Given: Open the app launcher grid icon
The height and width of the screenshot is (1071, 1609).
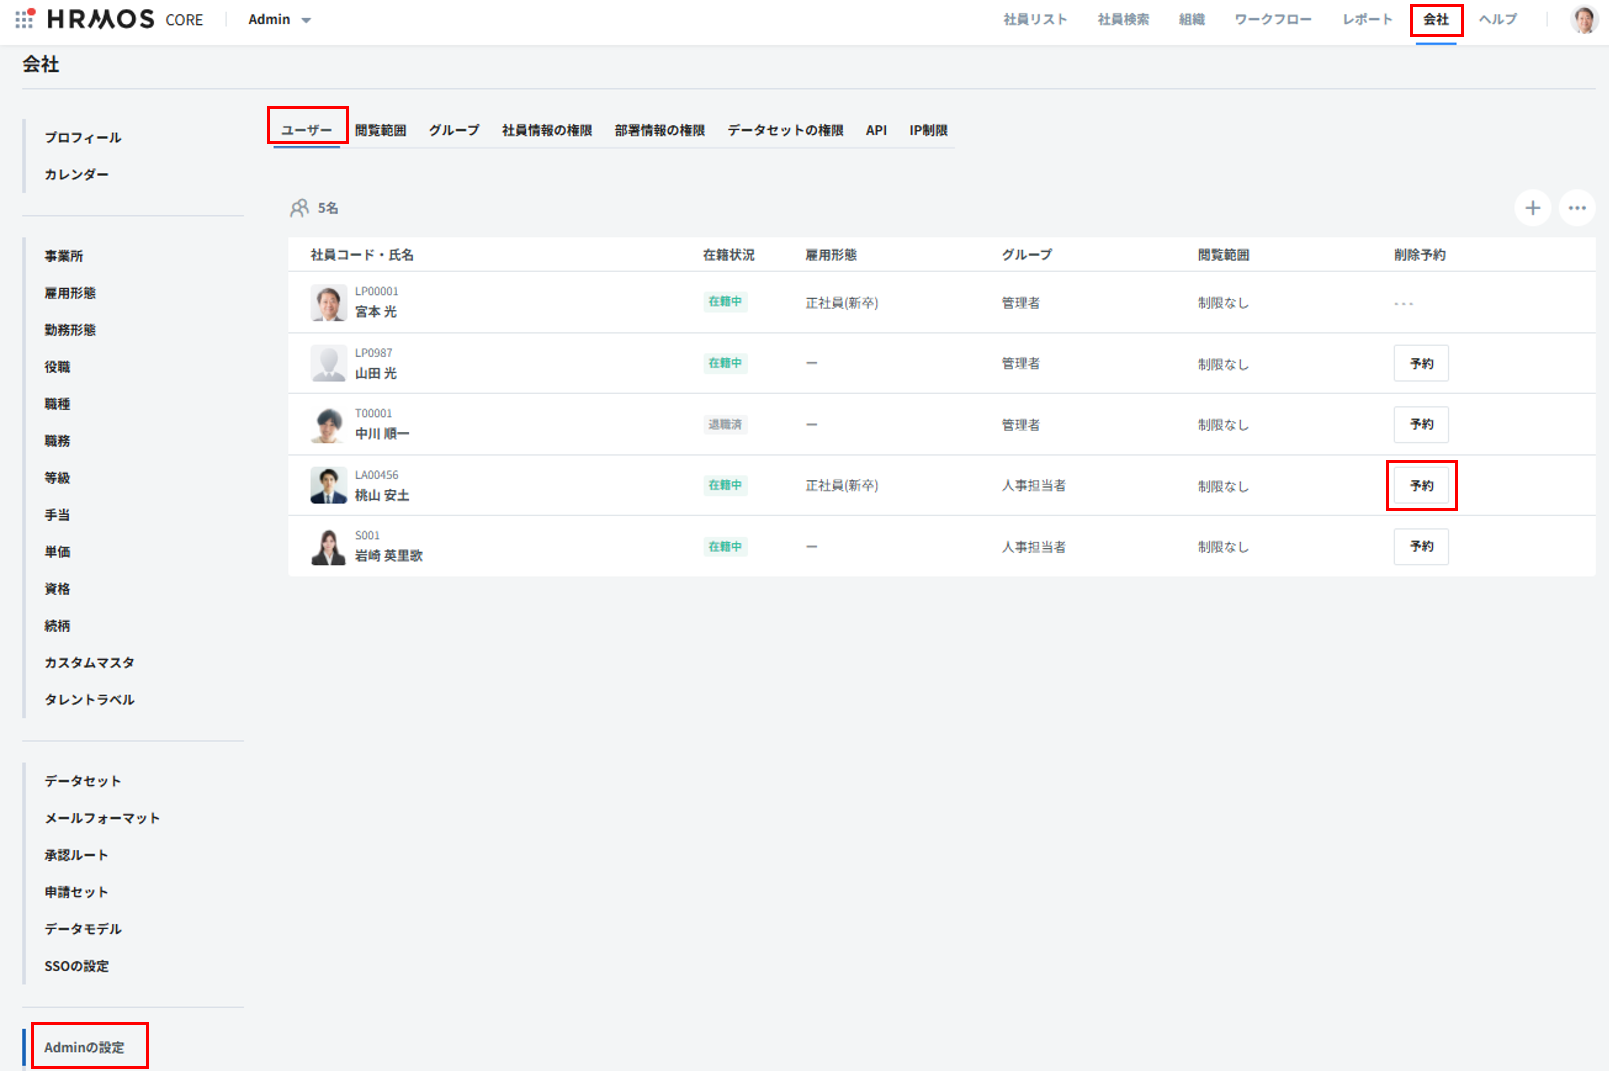Looking at the screenshot, I should [24, 19].
